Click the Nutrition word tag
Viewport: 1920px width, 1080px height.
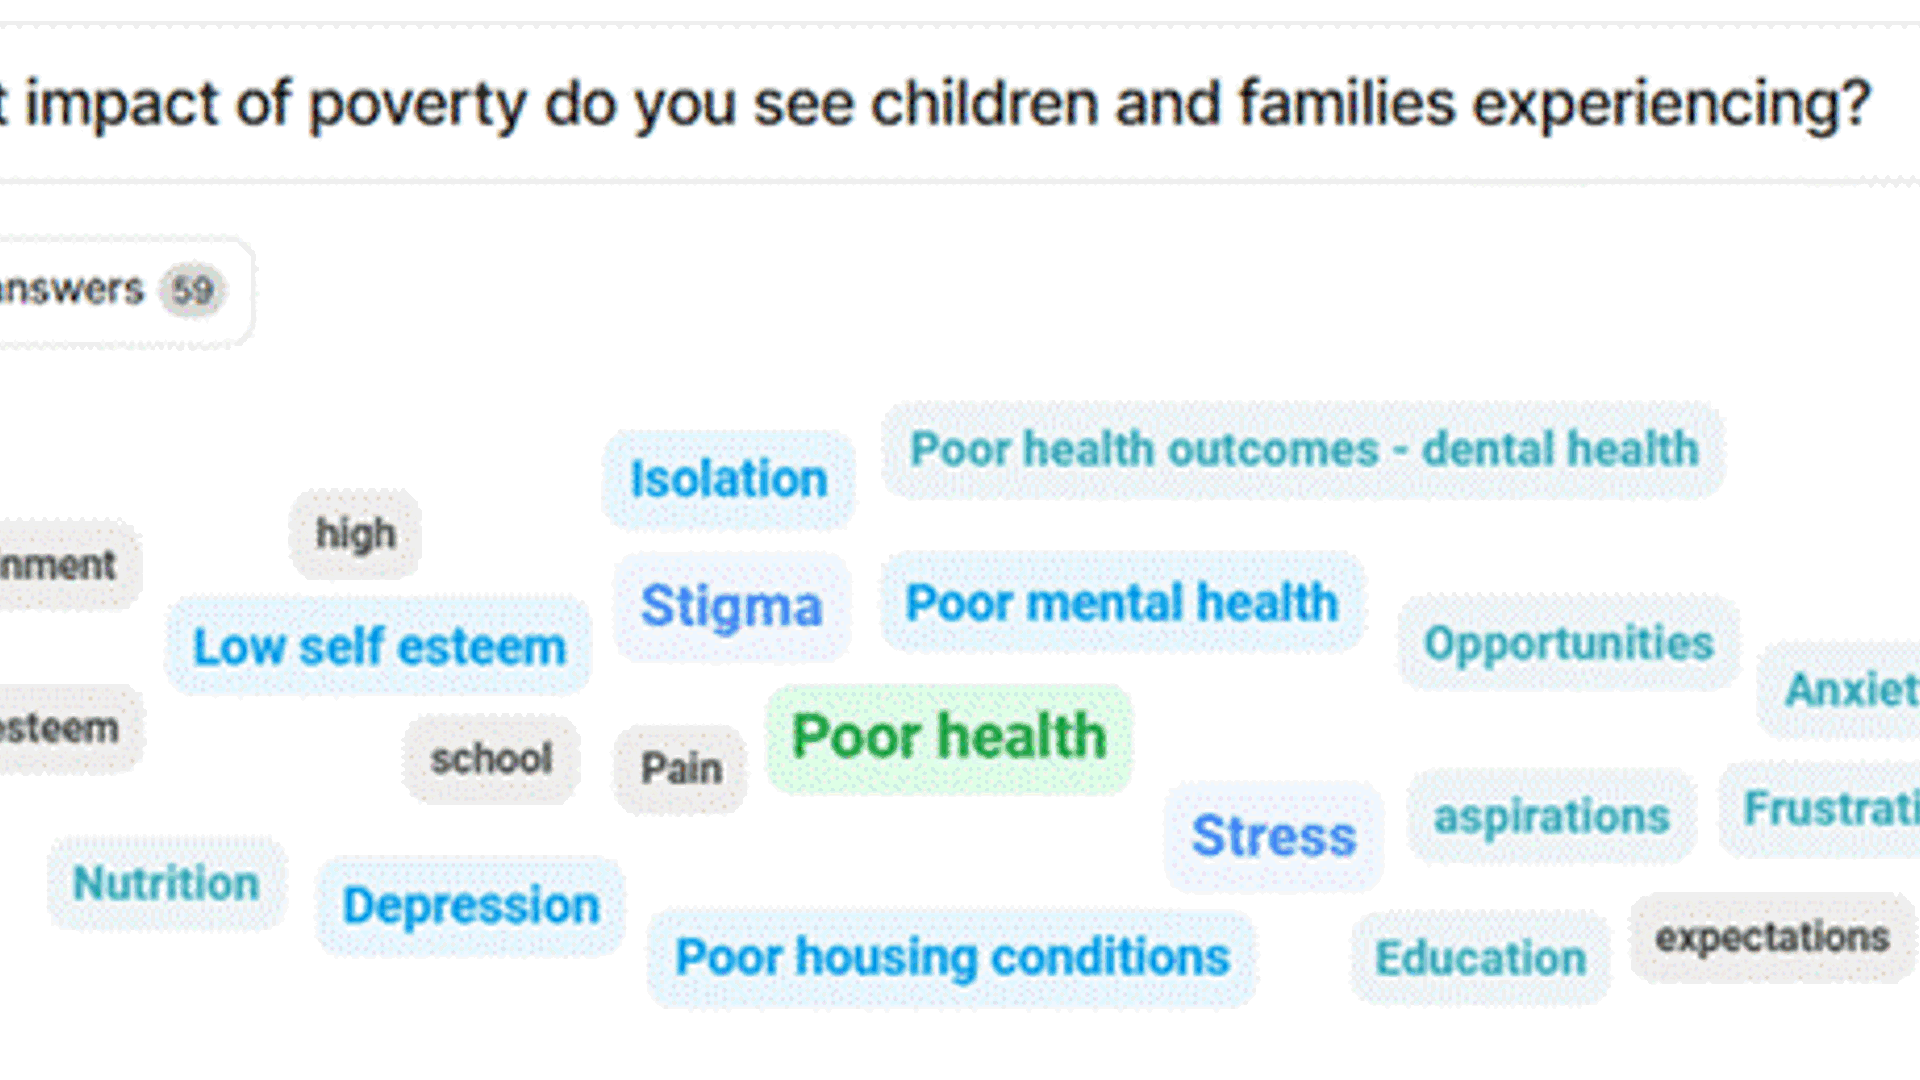tap(166, 884)
